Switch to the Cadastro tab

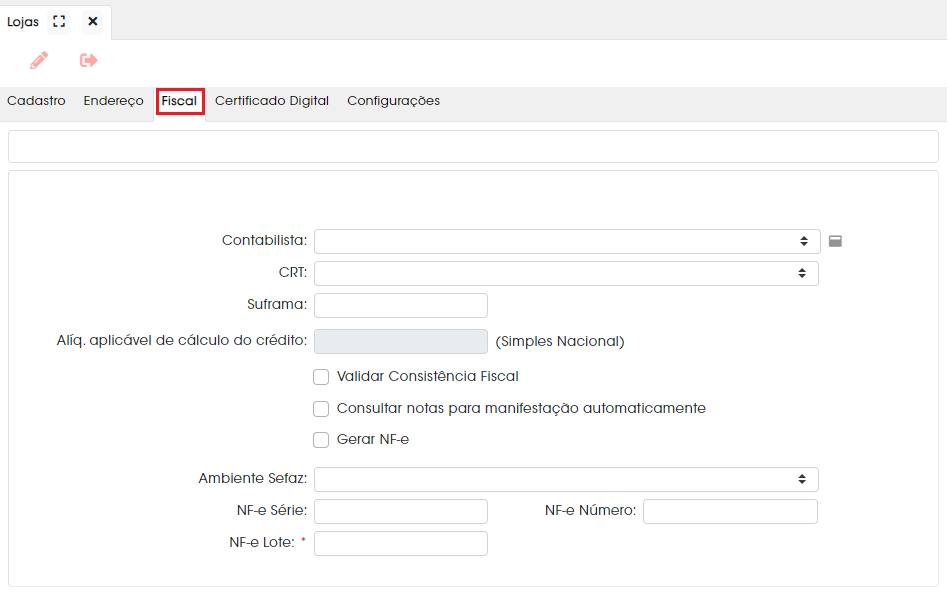coord(36,101)
